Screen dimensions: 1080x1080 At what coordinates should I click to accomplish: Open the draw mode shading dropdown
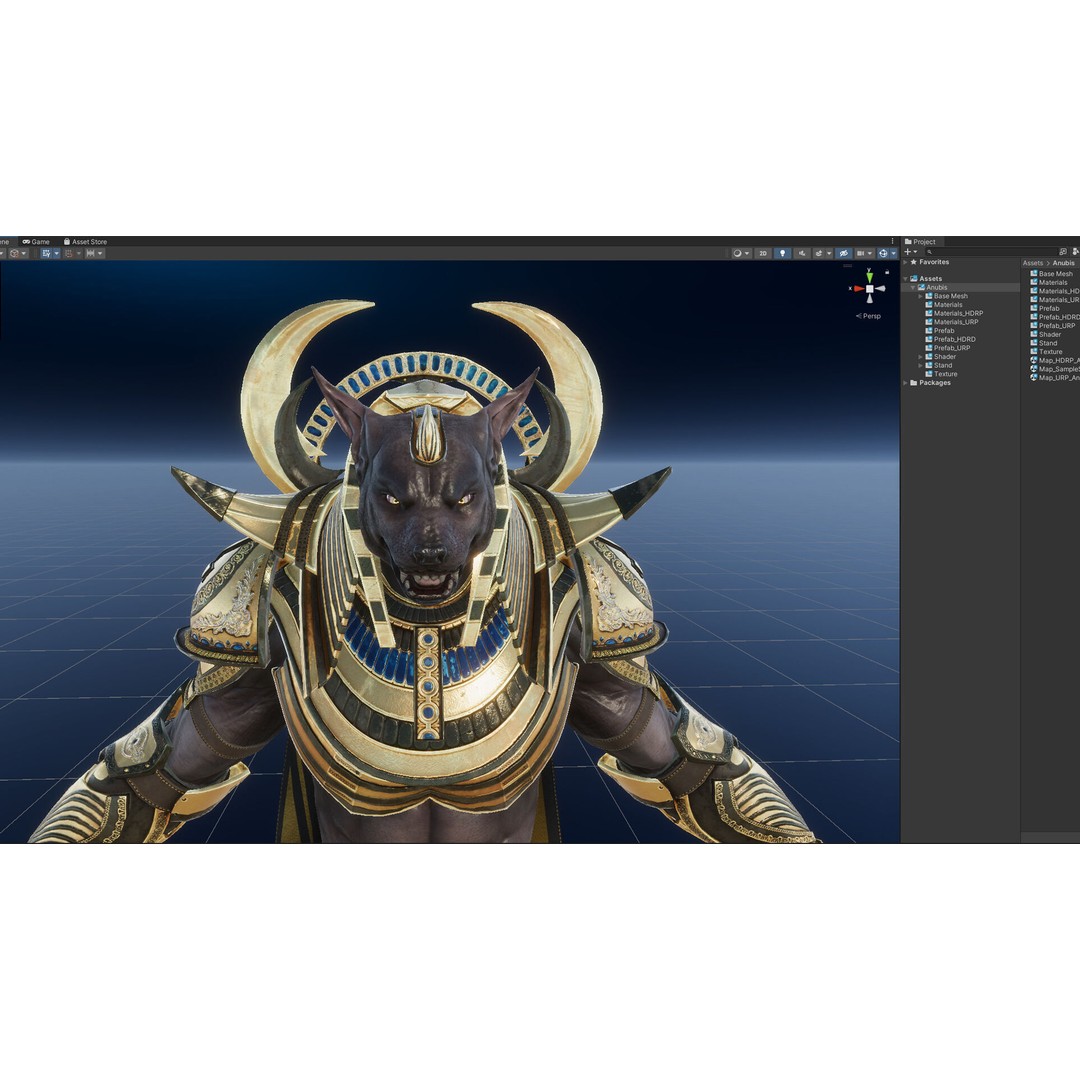click(742, 253)
